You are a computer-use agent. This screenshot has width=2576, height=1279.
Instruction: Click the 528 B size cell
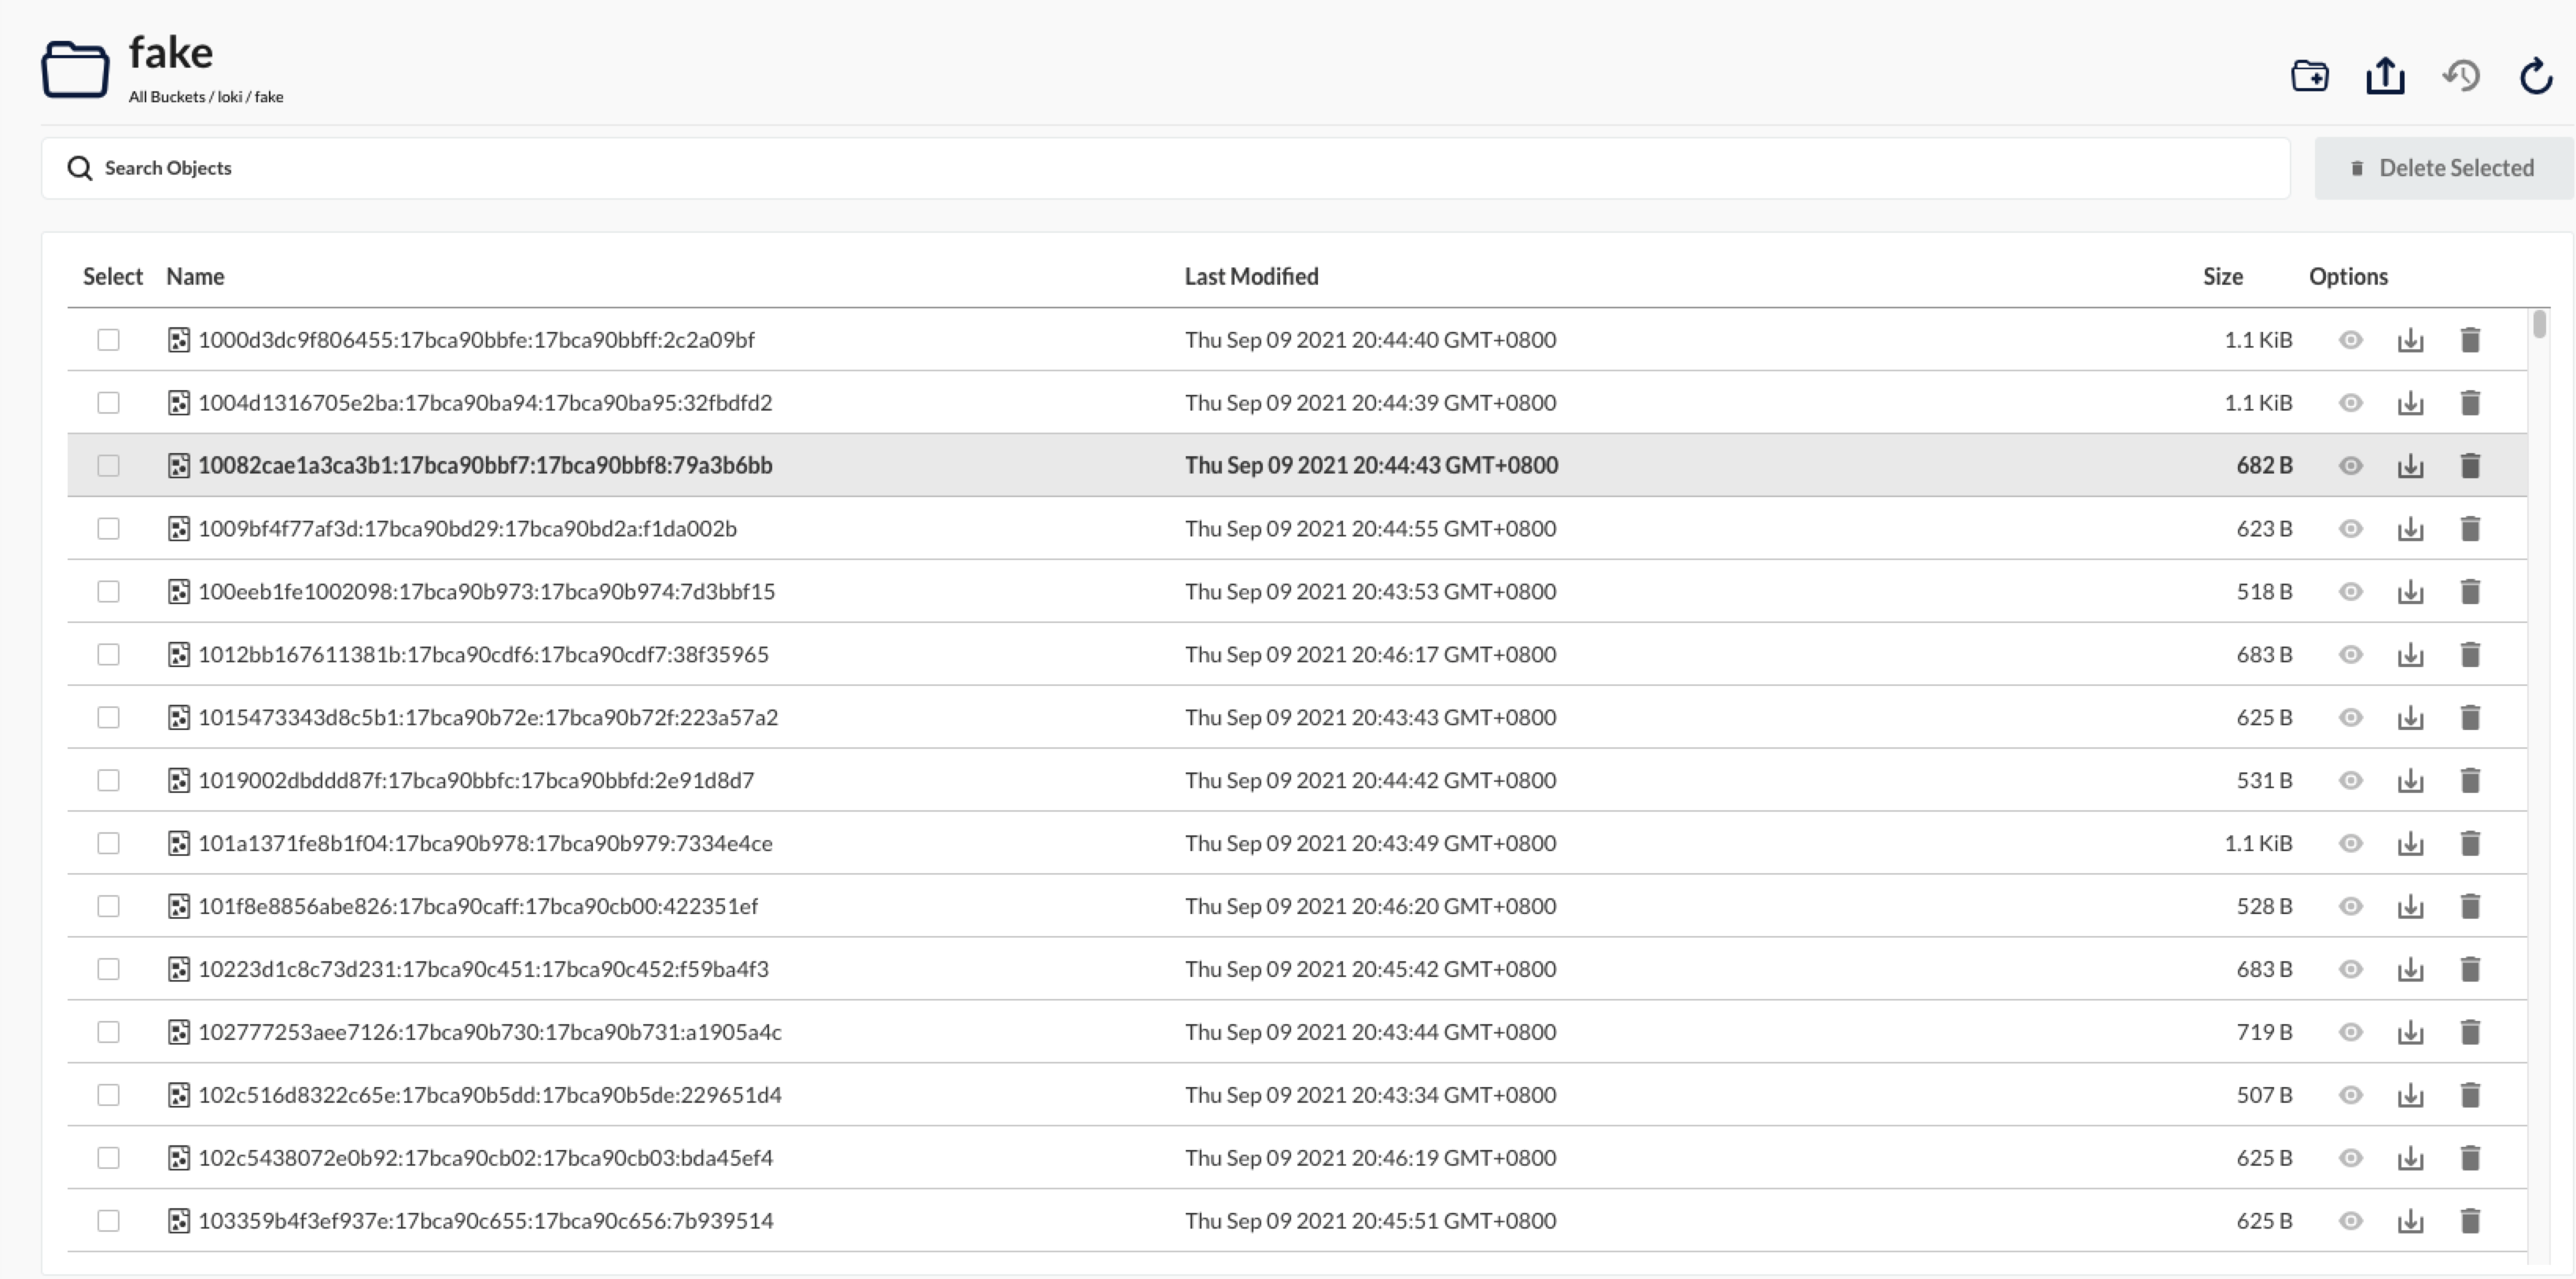(x=2264, y=907)
